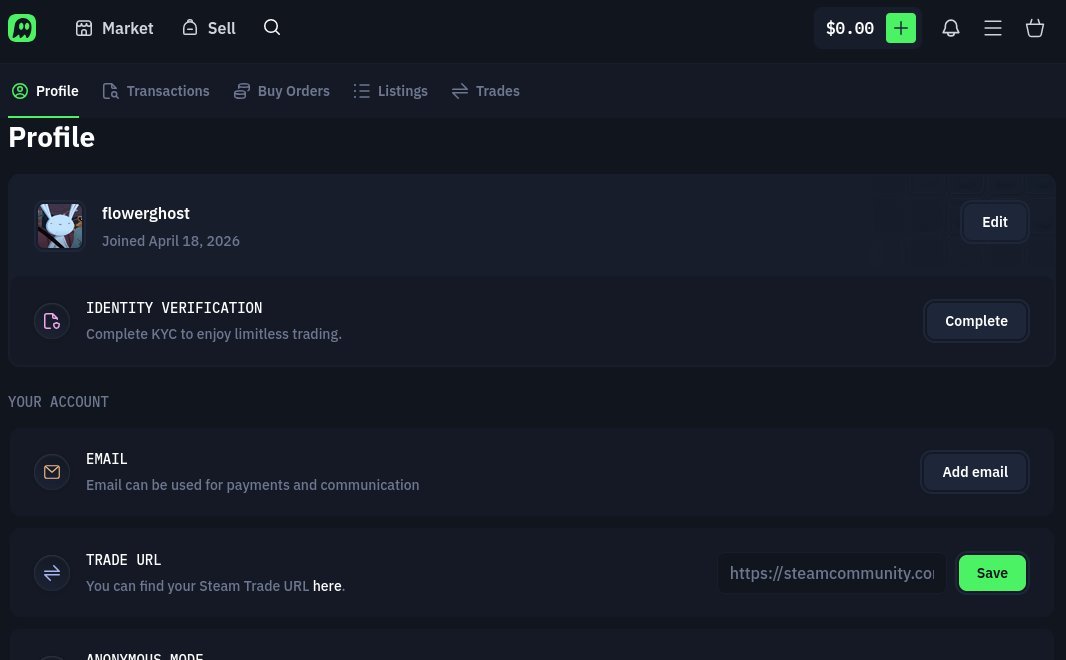Image resolution: width=1066 pixels, height=660 pixels.
Task: Click the 'Joined April 18, 2026' text
Action: [x=171, y=241]
